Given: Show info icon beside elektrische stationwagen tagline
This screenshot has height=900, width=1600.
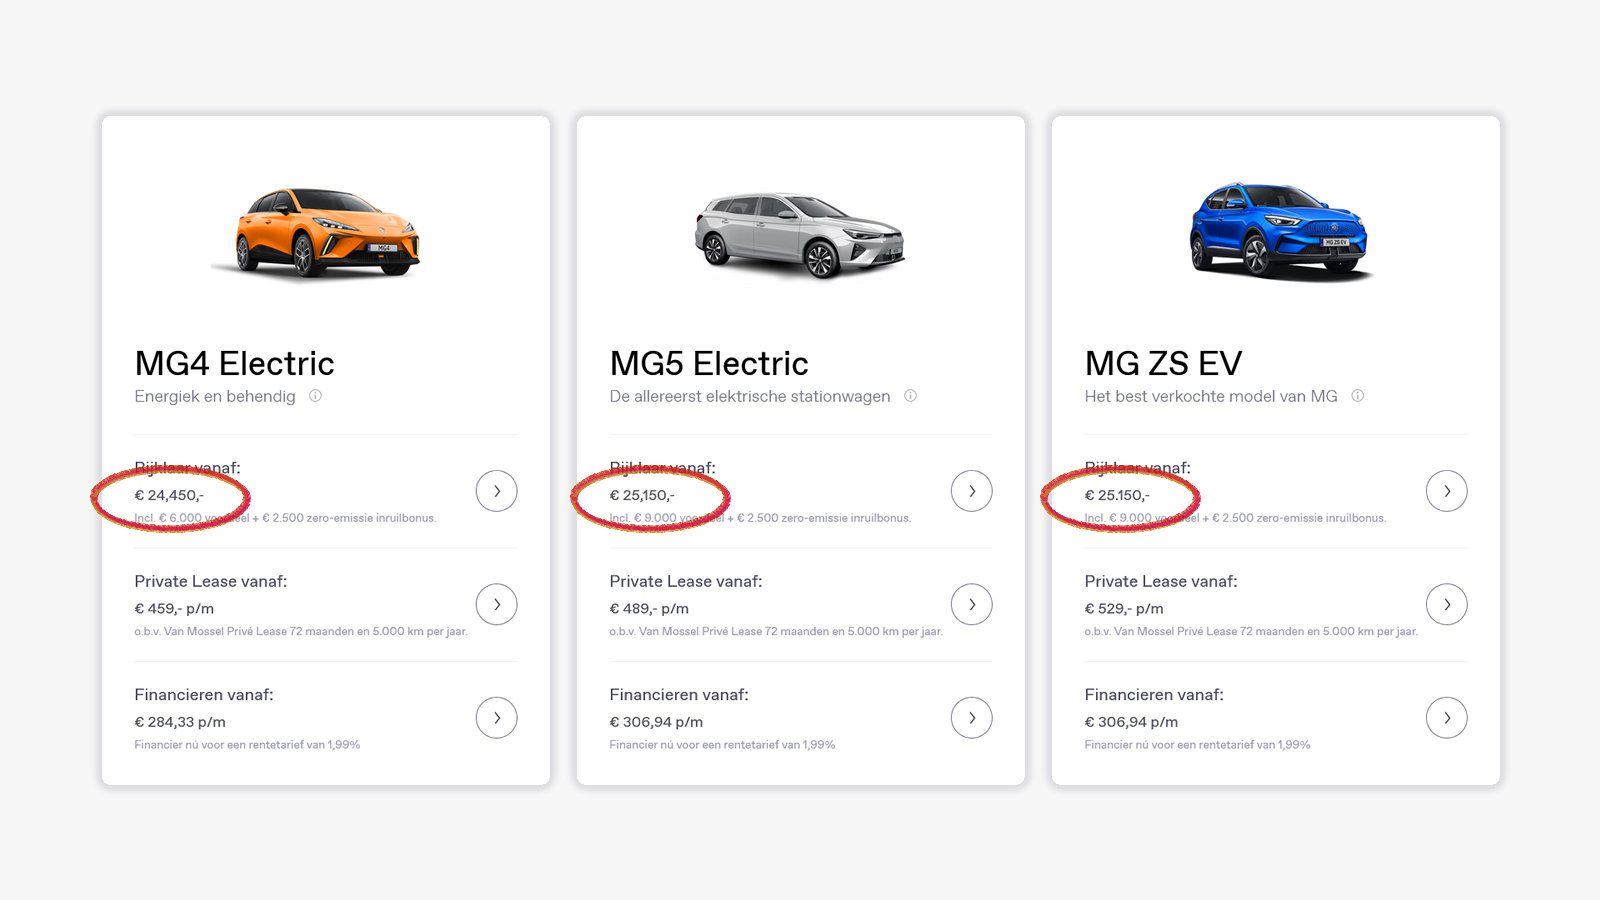Looking at the screenshot, I should [910, 396].
